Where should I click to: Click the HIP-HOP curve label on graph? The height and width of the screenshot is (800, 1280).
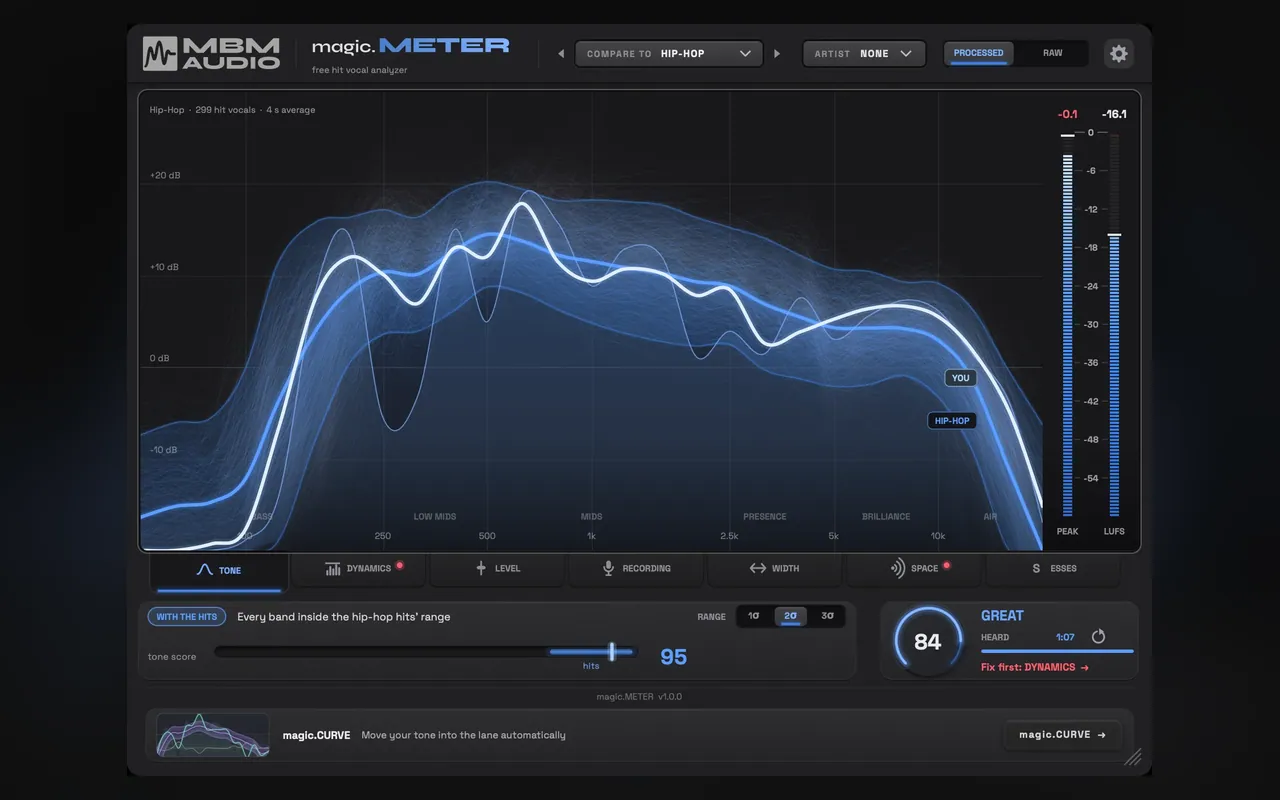tap(952, 421)
